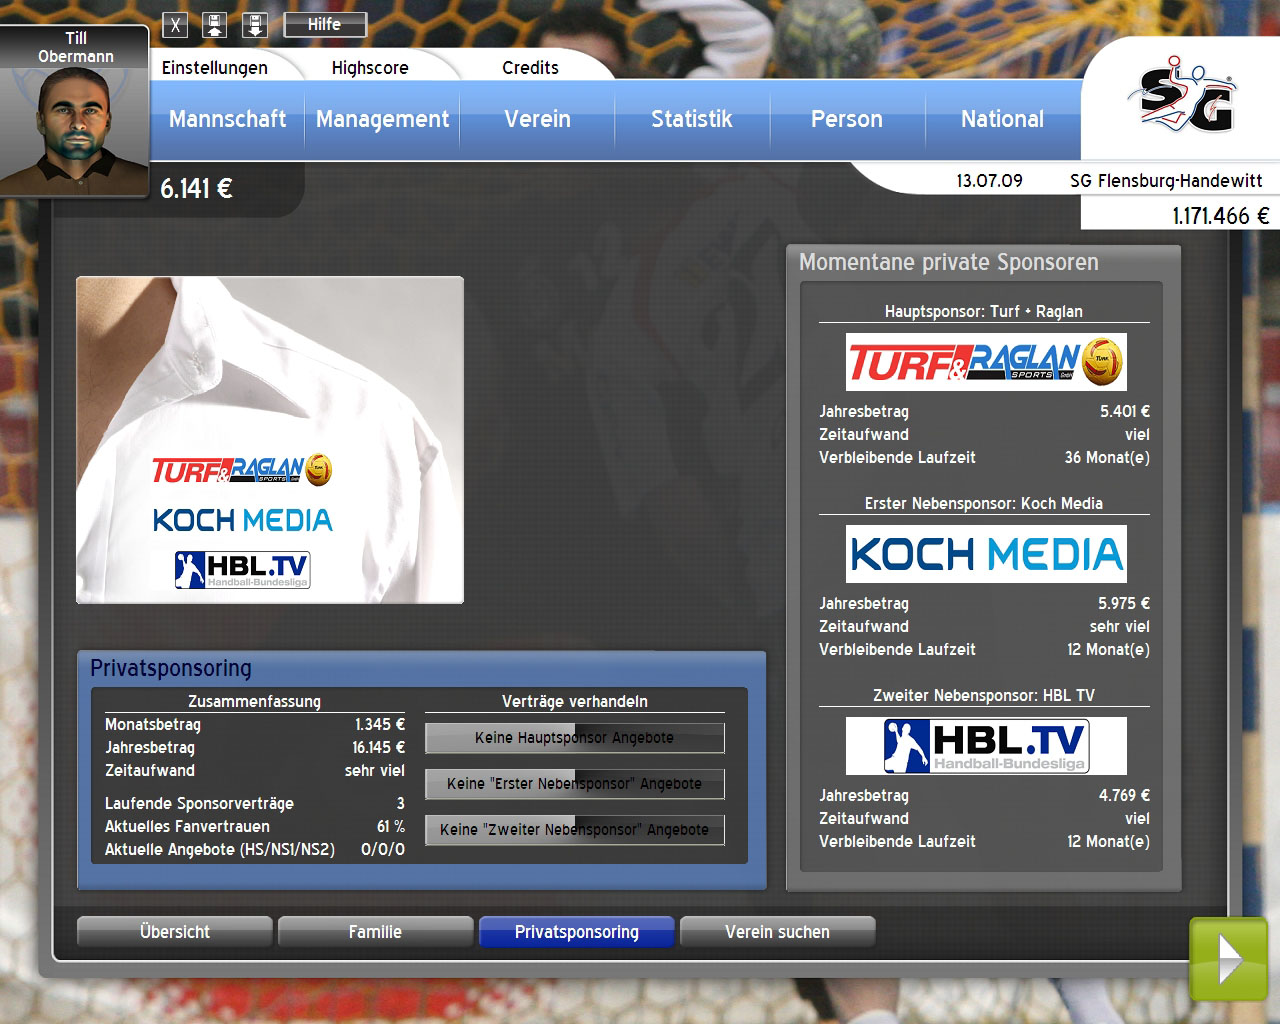Click HBL.TV logo under Zweiter Nebensponsor heading
1280x1024 pixels.
986,746
